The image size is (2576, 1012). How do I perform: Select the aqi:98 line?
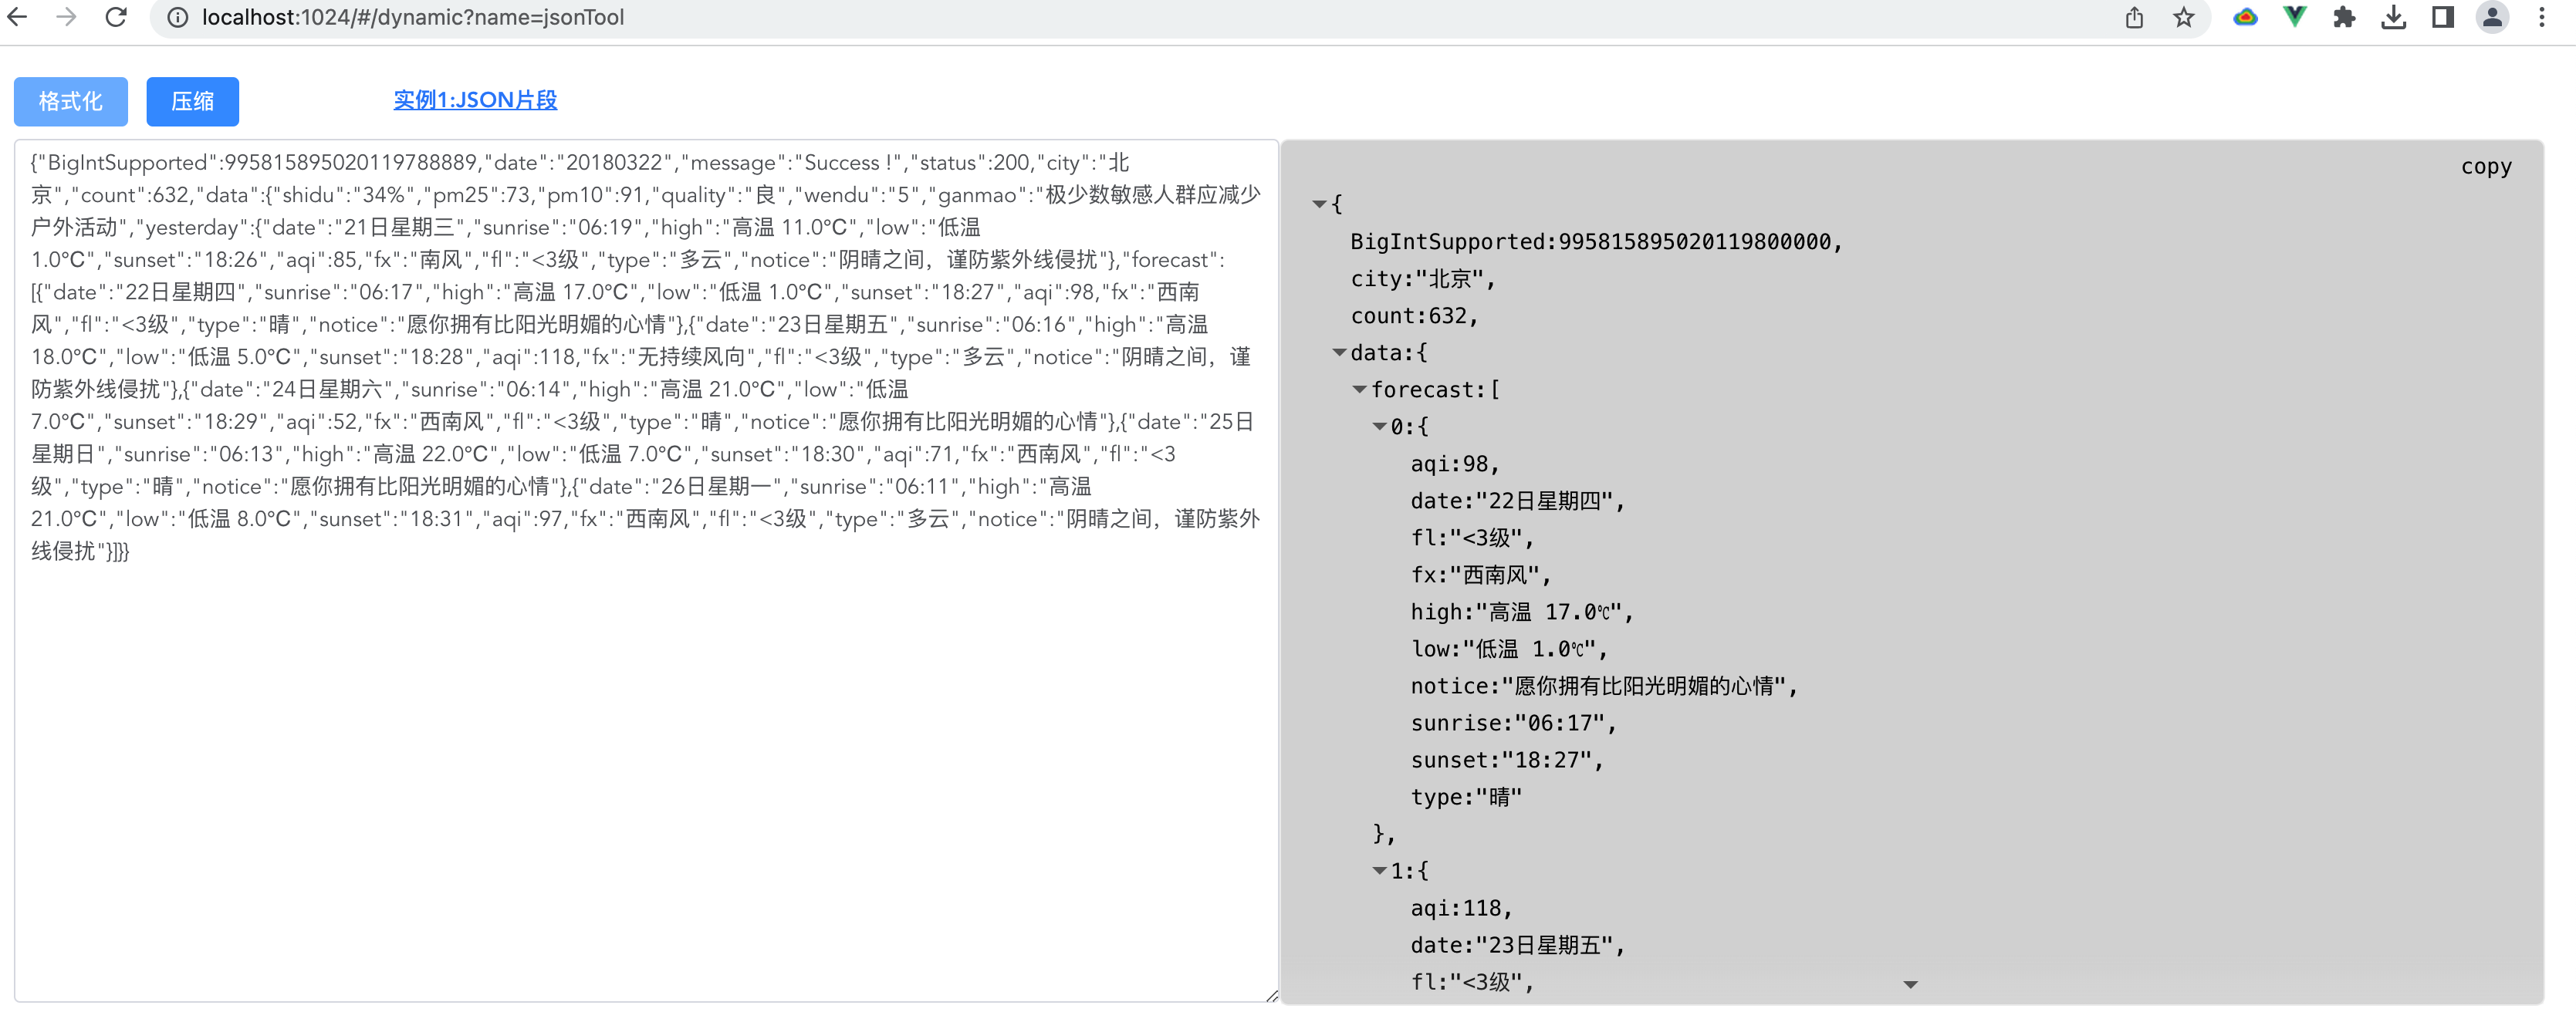[x=1455, y=463]
